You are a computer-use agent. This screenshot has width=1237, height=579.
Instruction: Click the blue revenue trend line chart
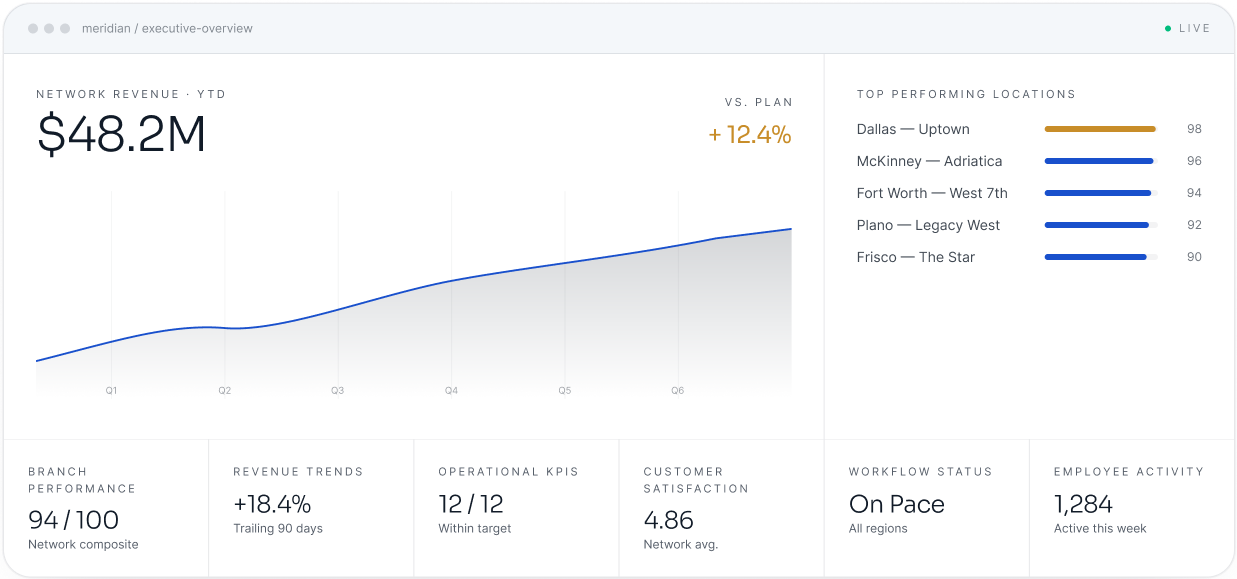tap(414, 295)
